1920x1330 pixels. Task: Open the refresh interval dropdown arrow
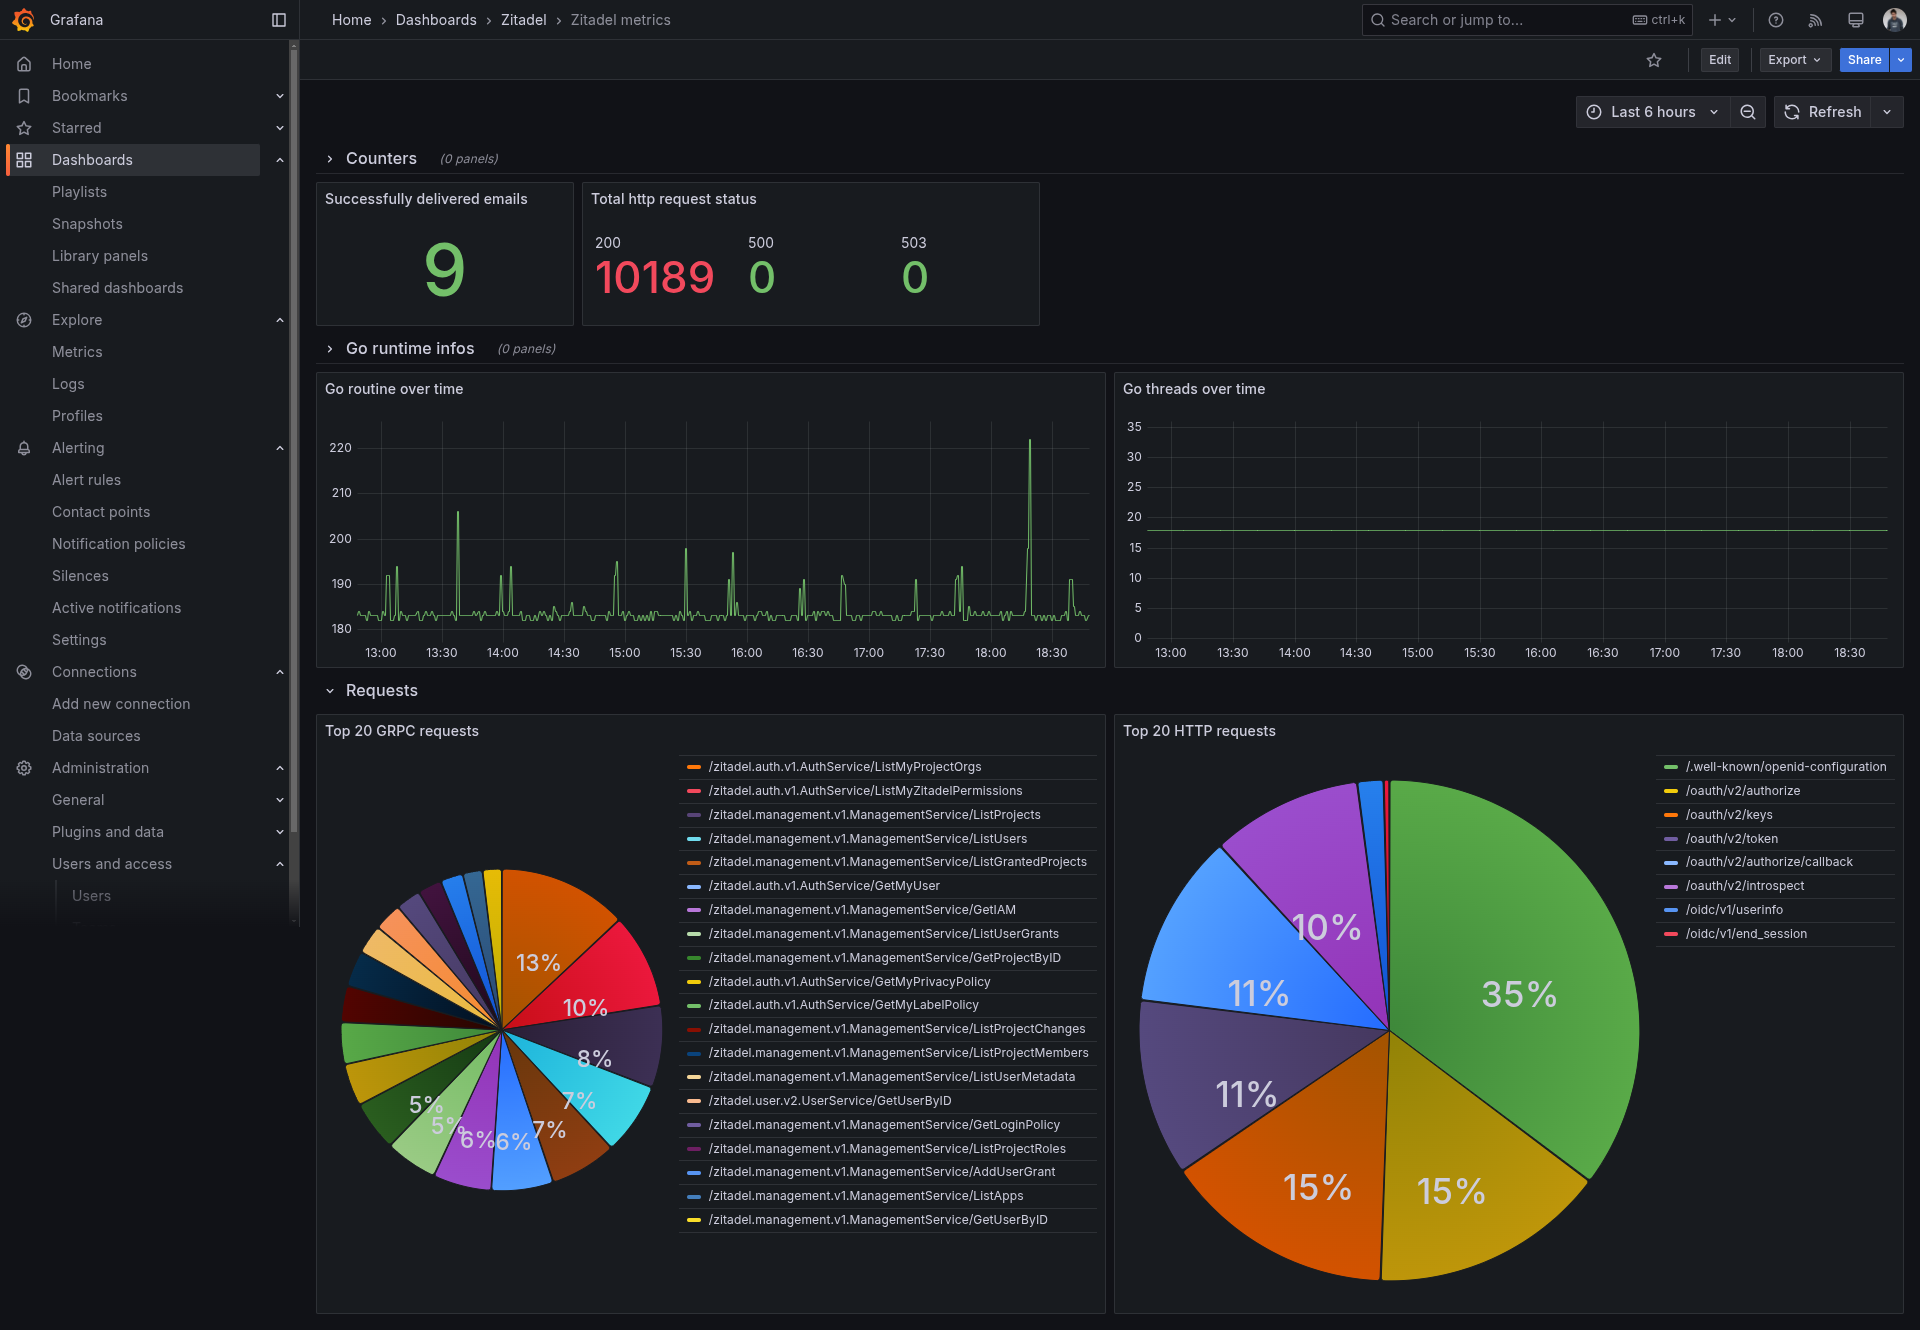(1887, 112)
